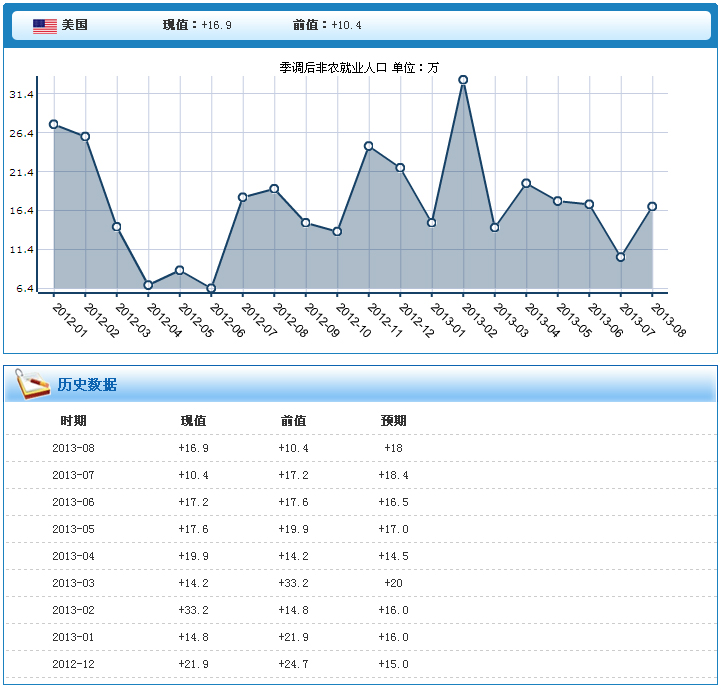Click the 2012-01 first data point marker
Image resolution: width=721 pixels, height=690 pixels.
coord(54,124)
